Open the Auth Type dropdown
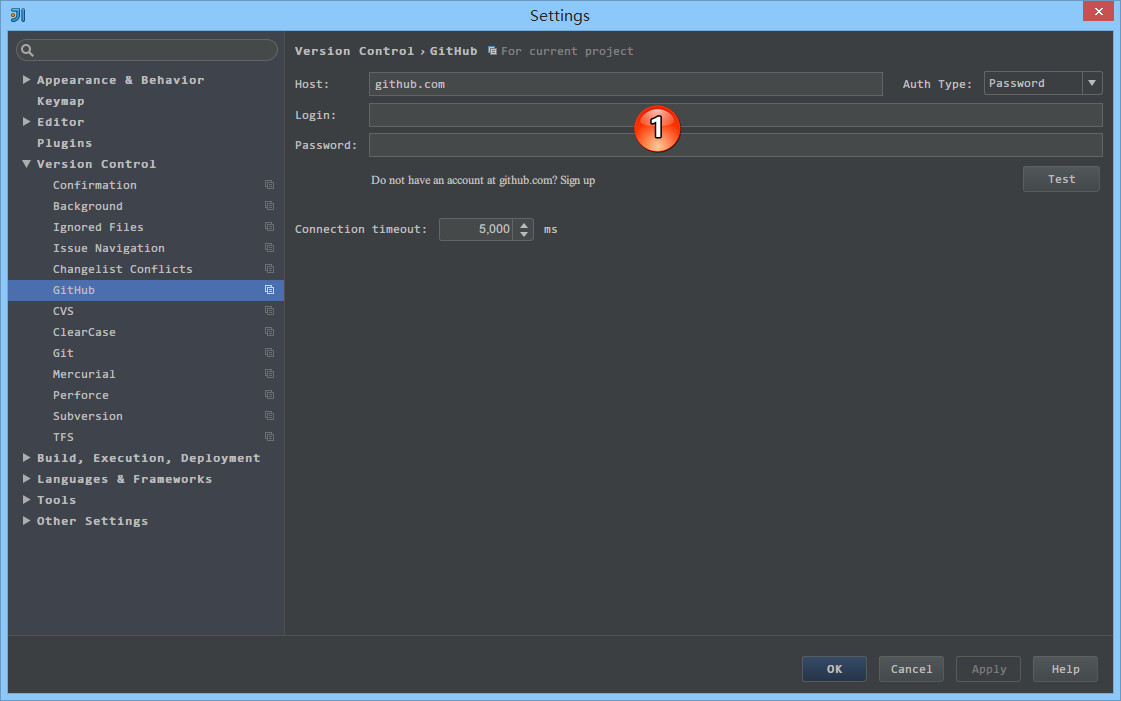 [x=1092, y=84]
